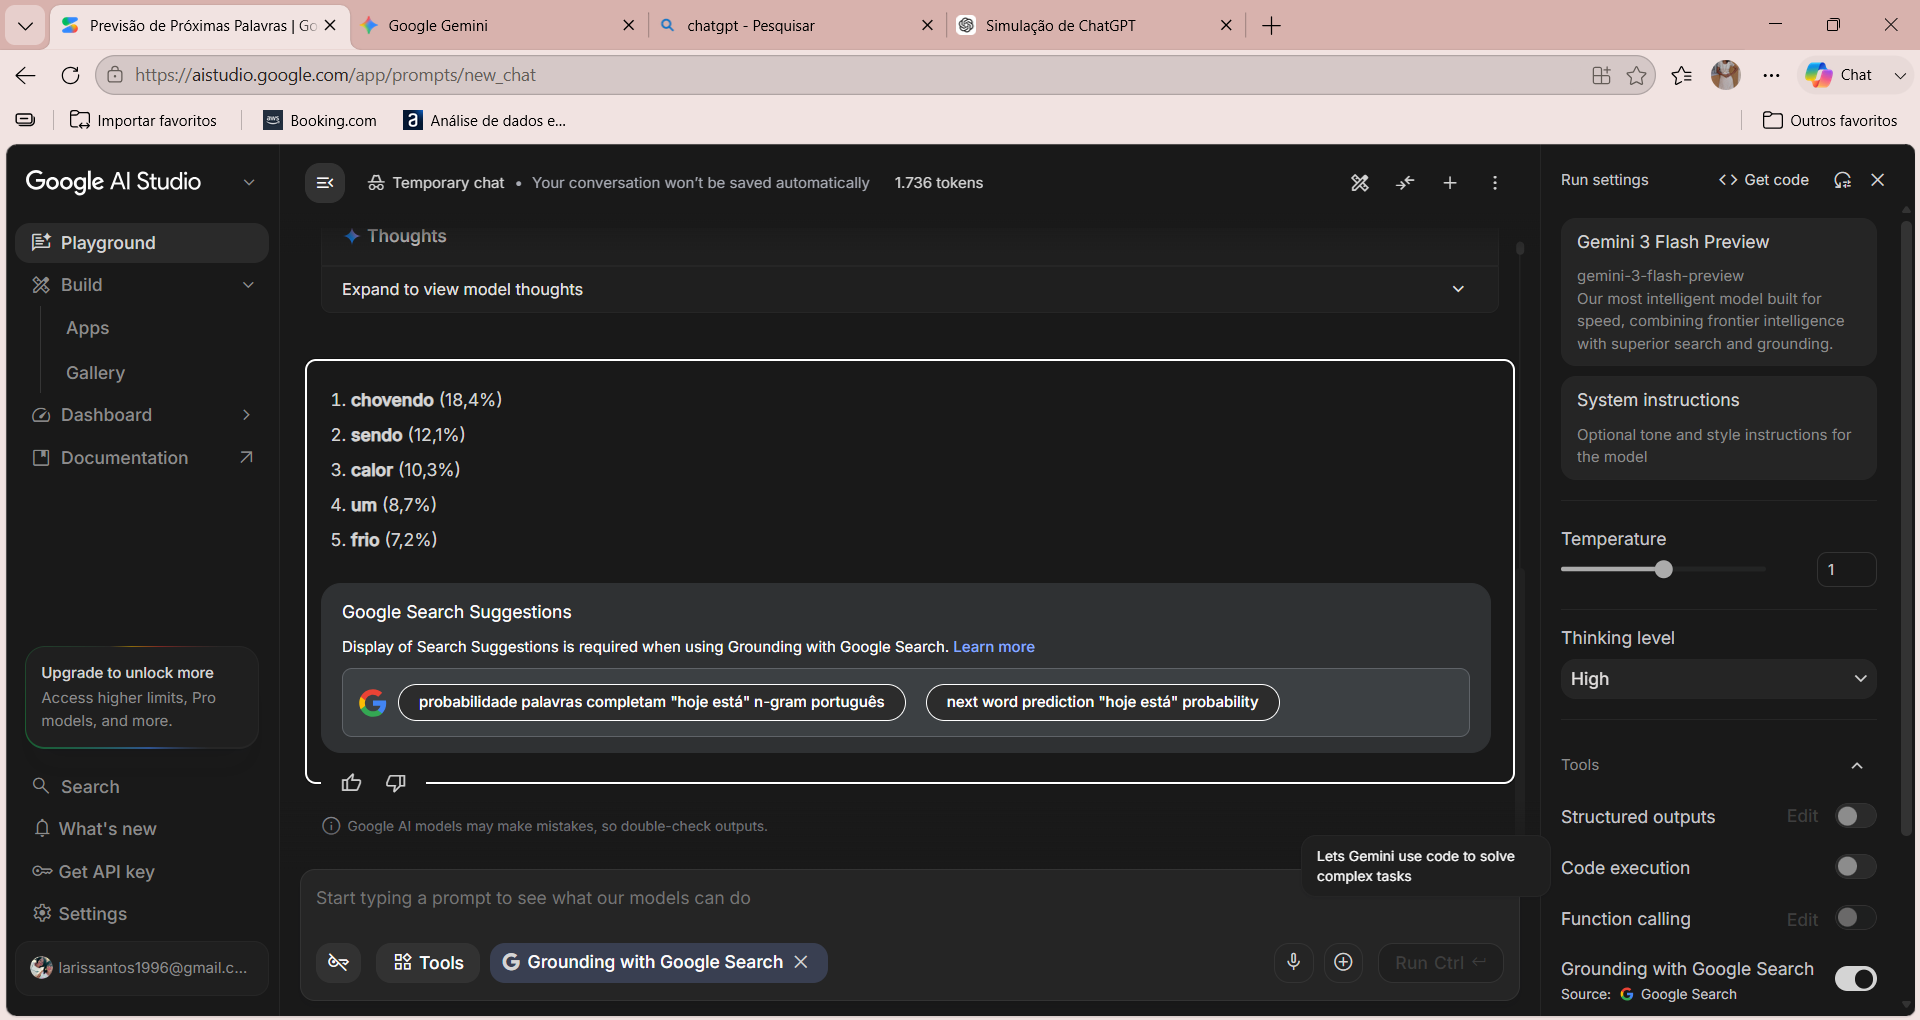The image size is (1920, 1020).
Task: Collapse the Tools section
Action: click(1857, 766)
